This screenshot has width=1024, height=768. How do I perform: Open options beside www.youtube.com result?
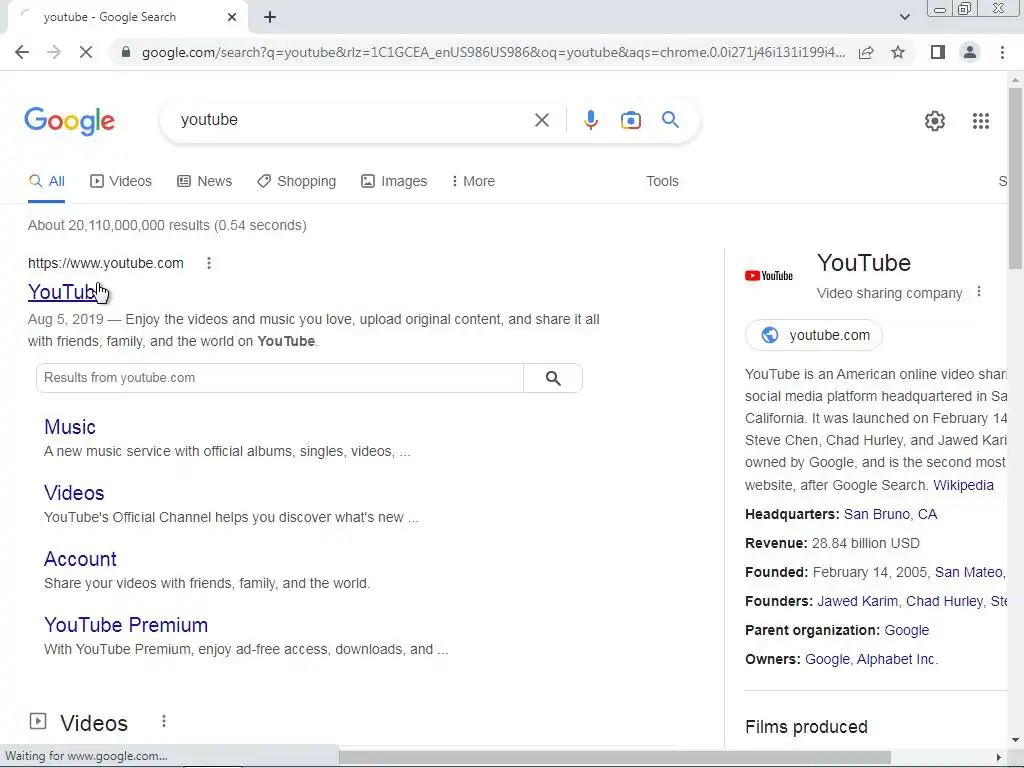pyautogui.click(x=209, y=263)
